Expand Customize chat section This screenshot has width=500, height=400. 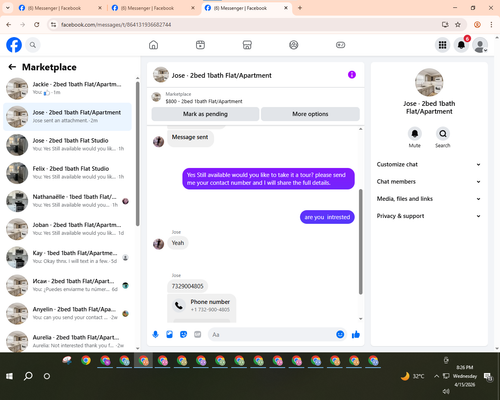[429, 164]
